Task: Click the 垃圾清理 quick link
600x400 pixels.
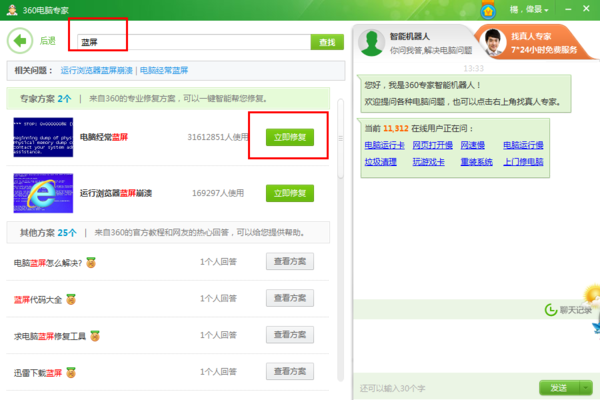Action: click(380, 162)
